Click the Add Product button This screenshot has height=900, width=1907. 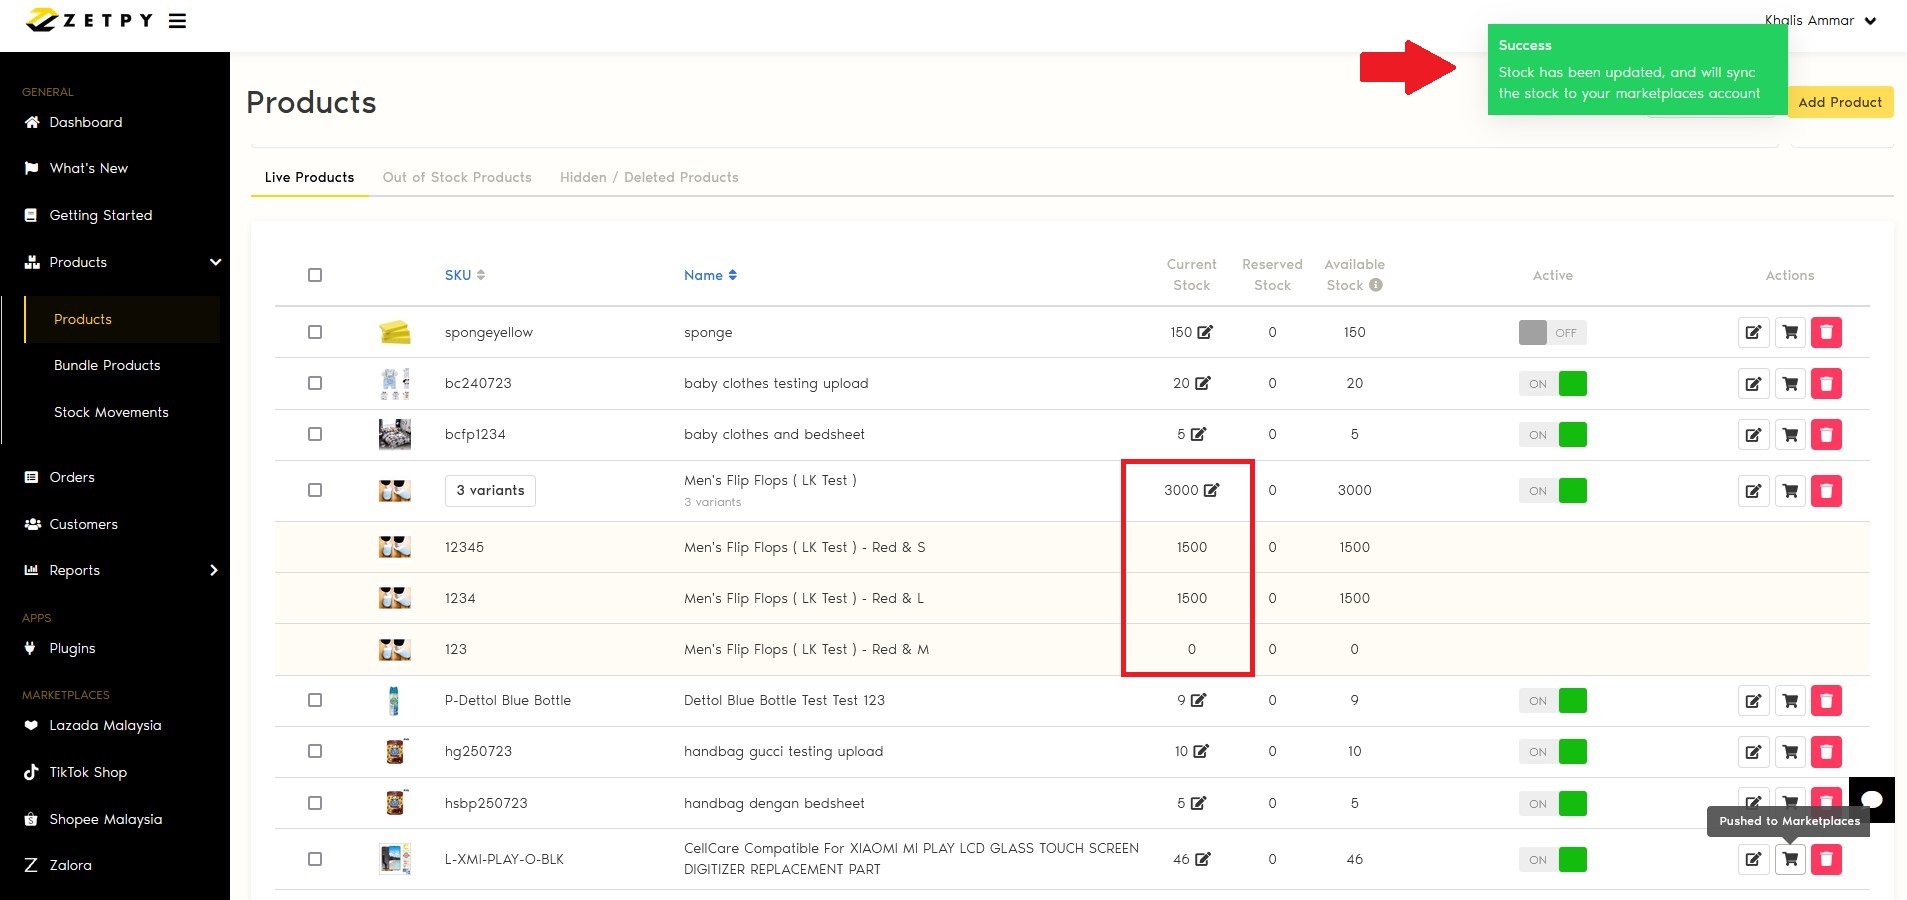click(1839, 102)
